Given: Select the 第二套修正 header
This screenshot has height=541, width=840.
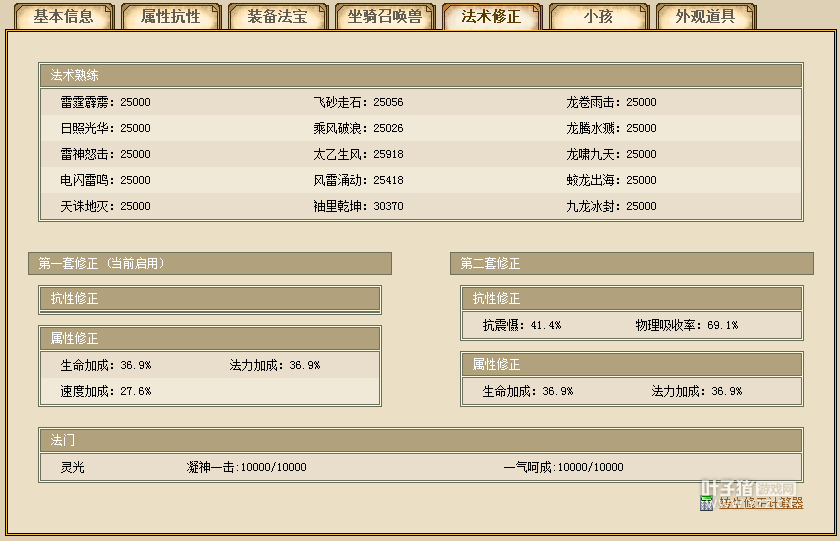Looking at the screenshot, I should pyautogui.click(x=631, y=263).
